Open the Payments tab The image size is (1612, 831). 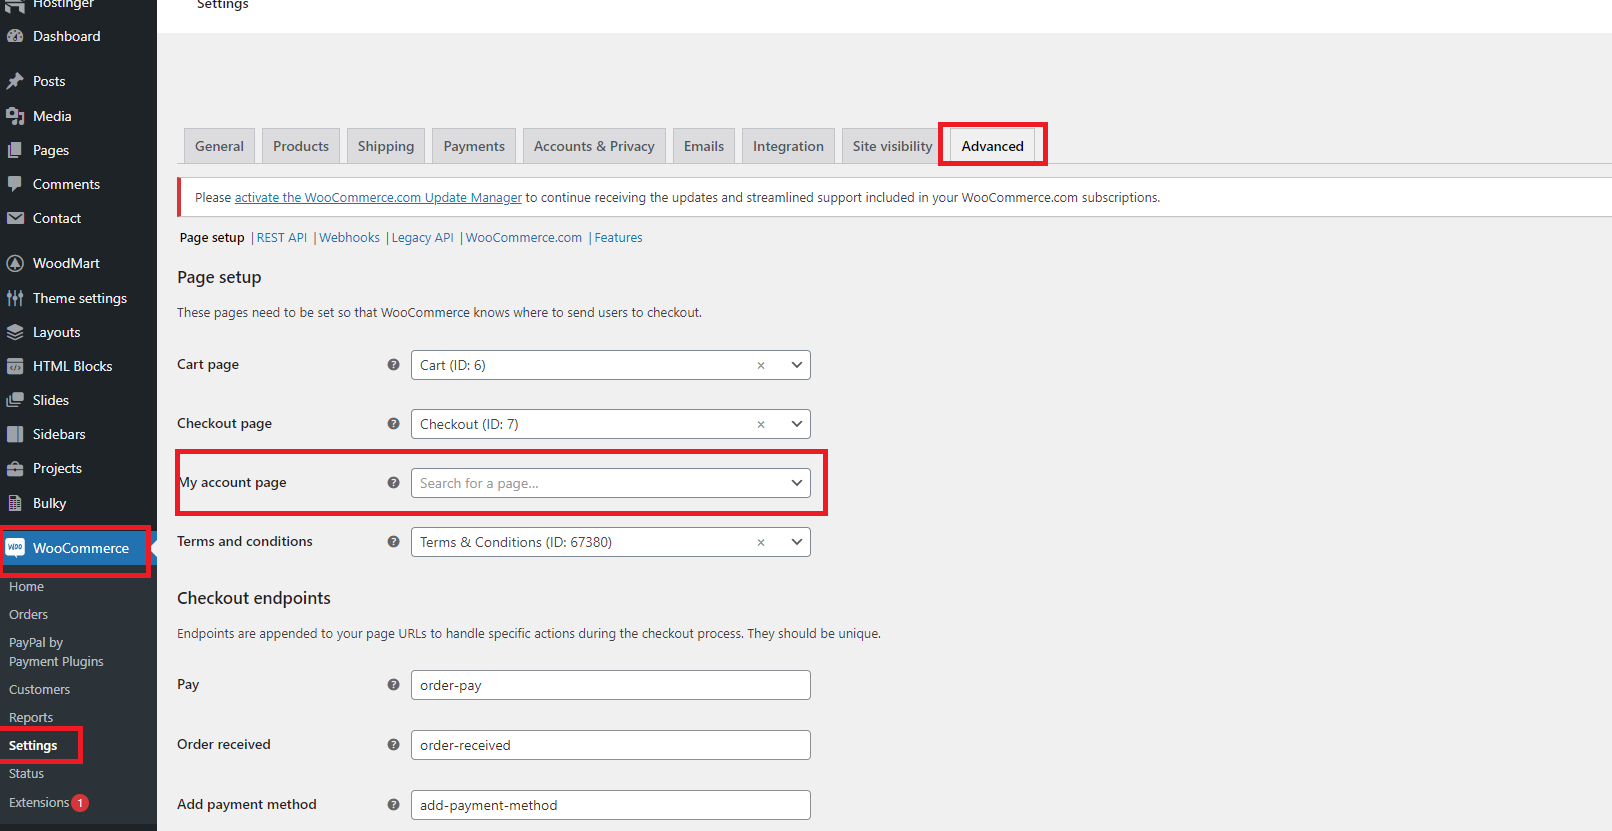474,146
